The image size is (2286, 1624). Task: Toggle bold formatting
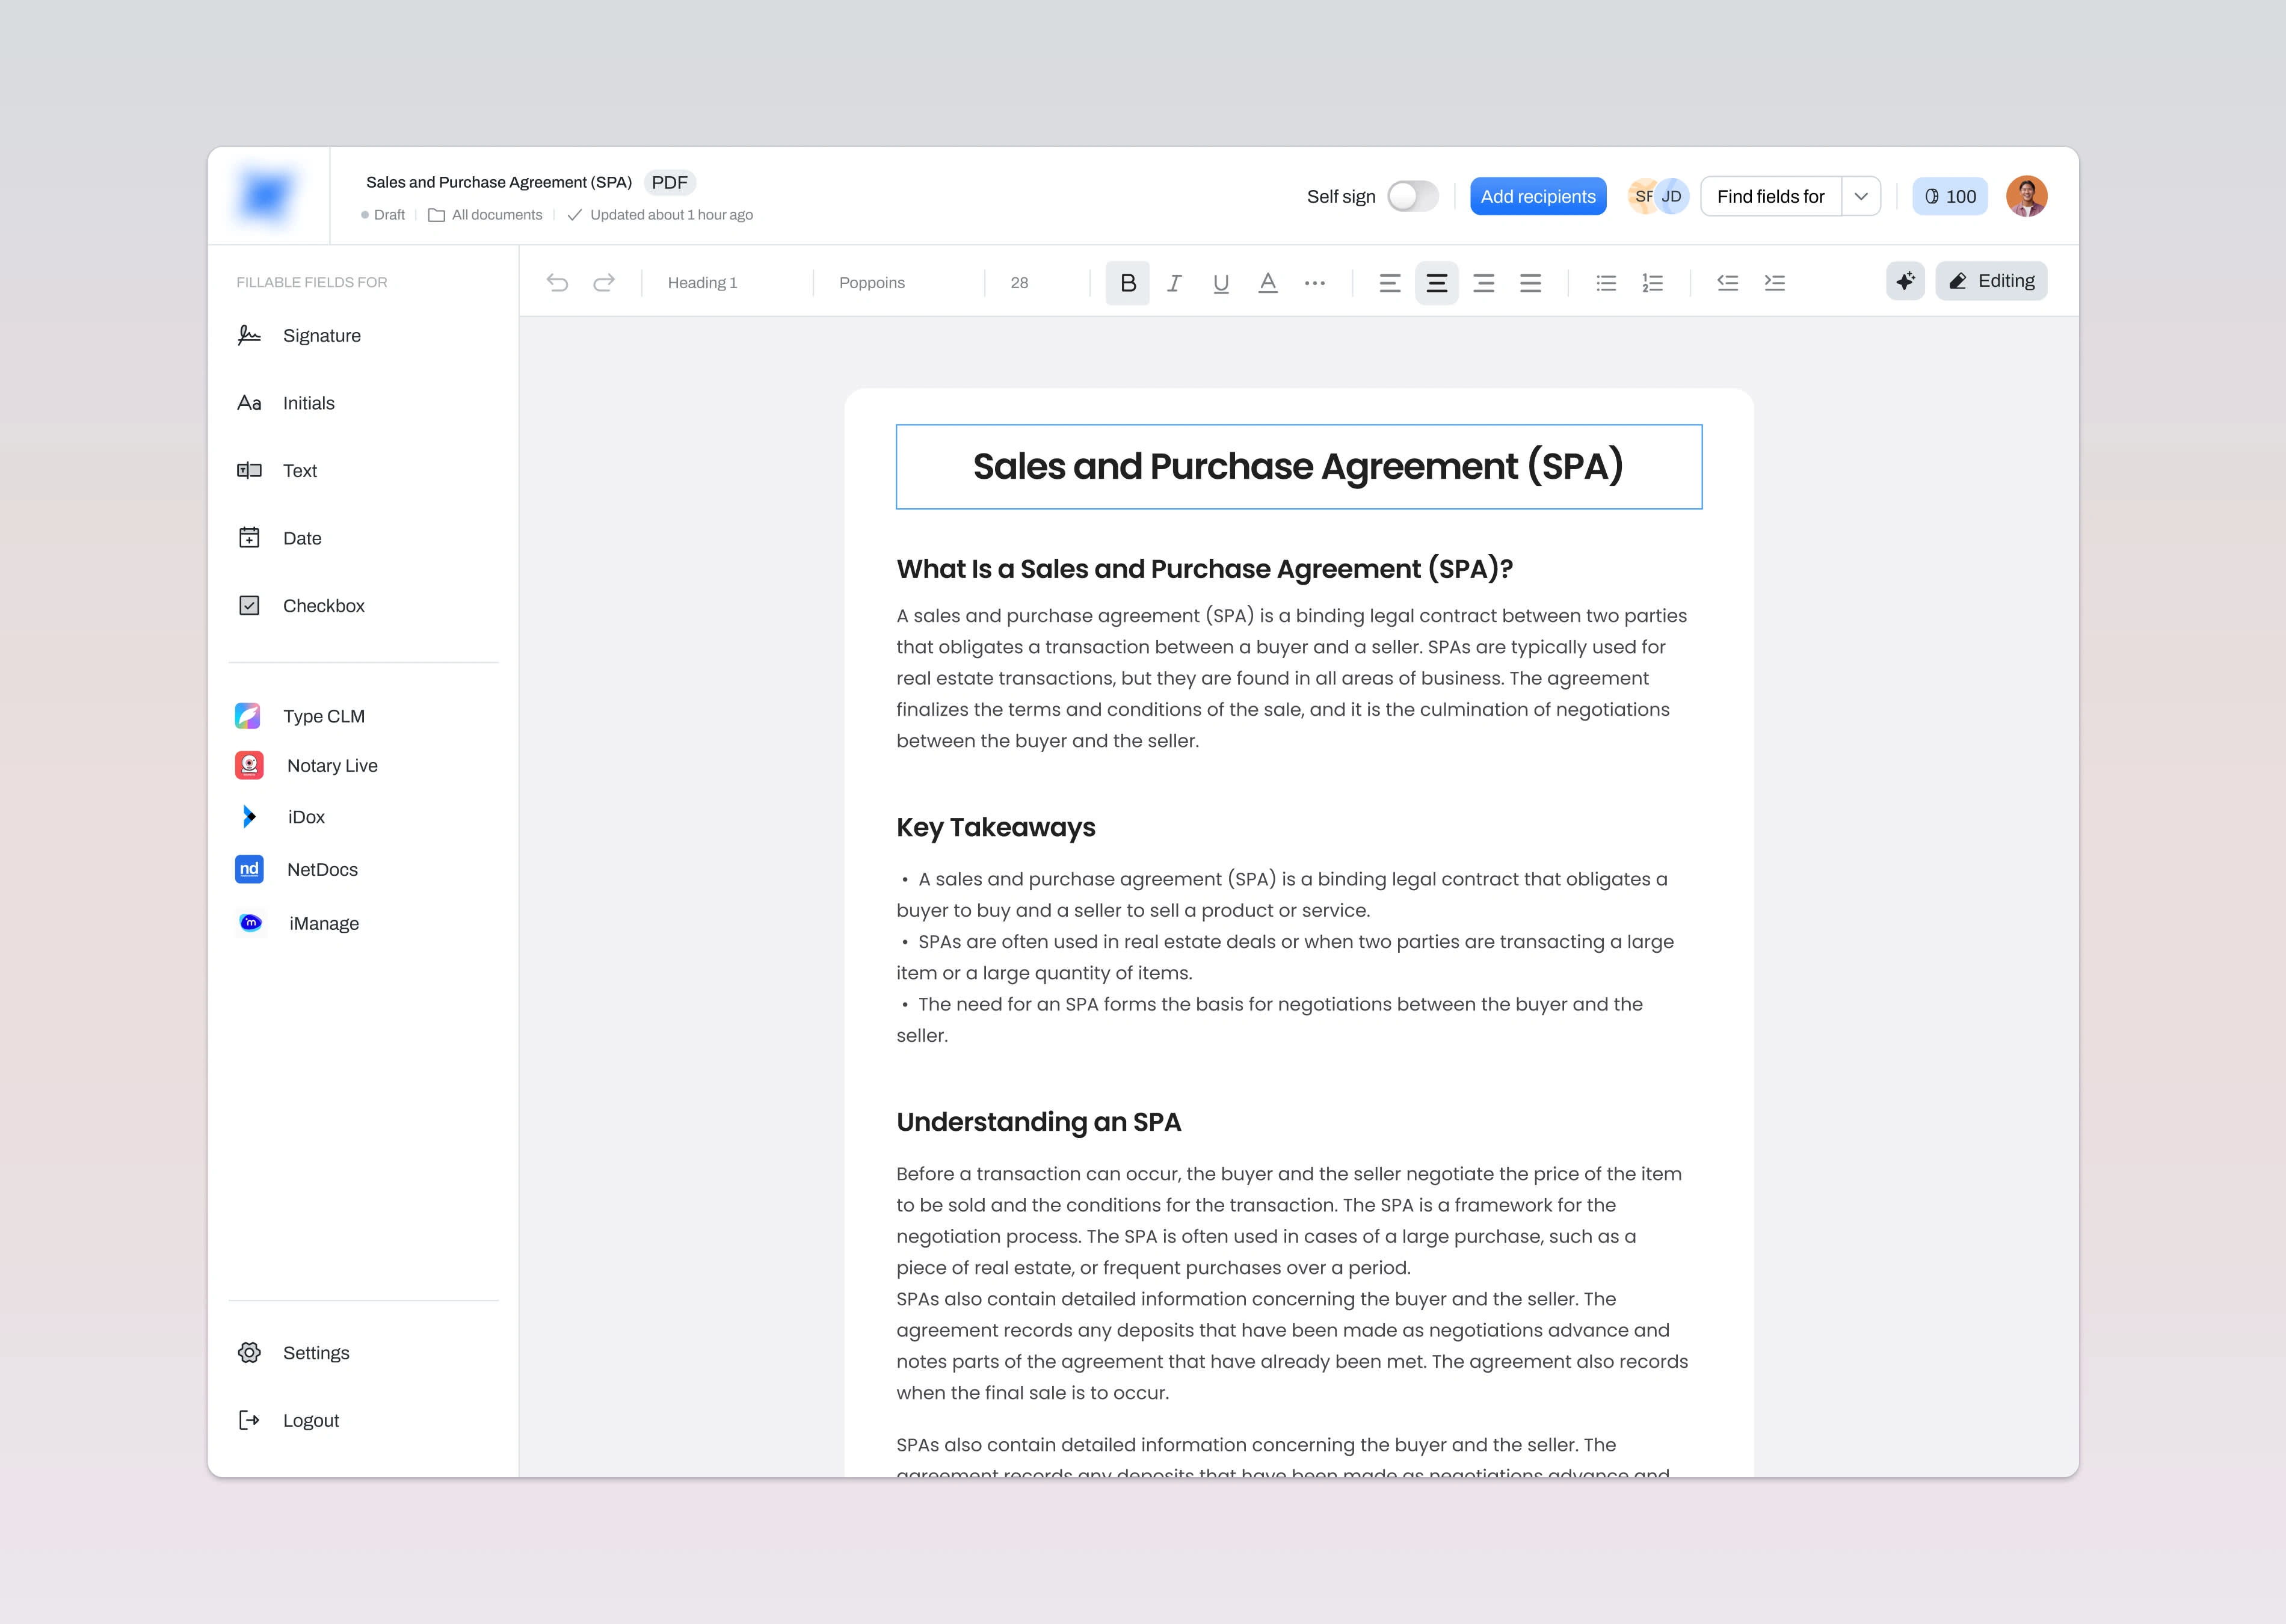[1128, 283]
